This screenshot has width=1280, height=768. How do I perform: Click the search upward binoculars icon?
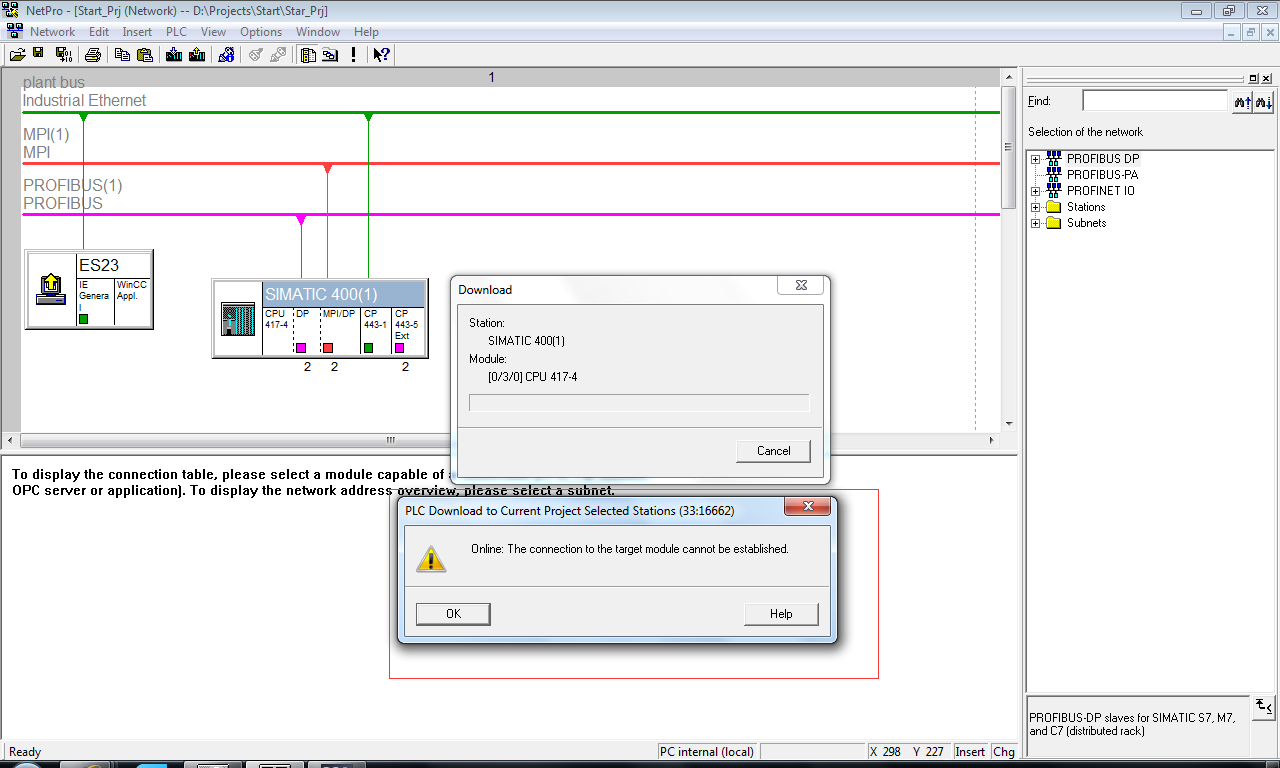point(1242,102)
